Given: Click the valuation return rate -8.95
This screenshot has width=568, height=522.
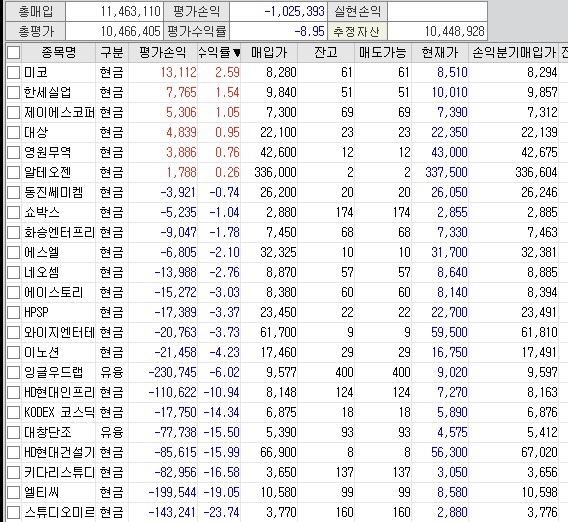Looking at the screenshot, I should 309,32.
